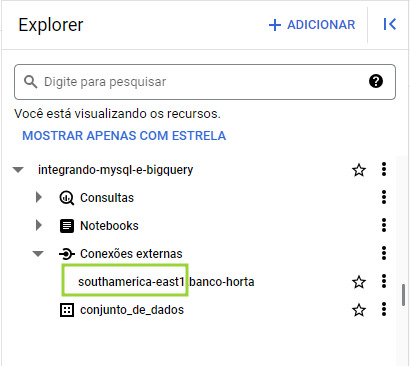Collapse the Conexões externas node

pos(38,254)
